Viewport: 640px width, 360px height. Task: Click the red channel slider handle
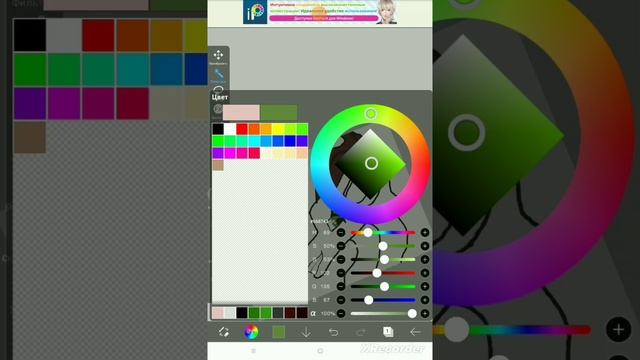click(377, 273)
